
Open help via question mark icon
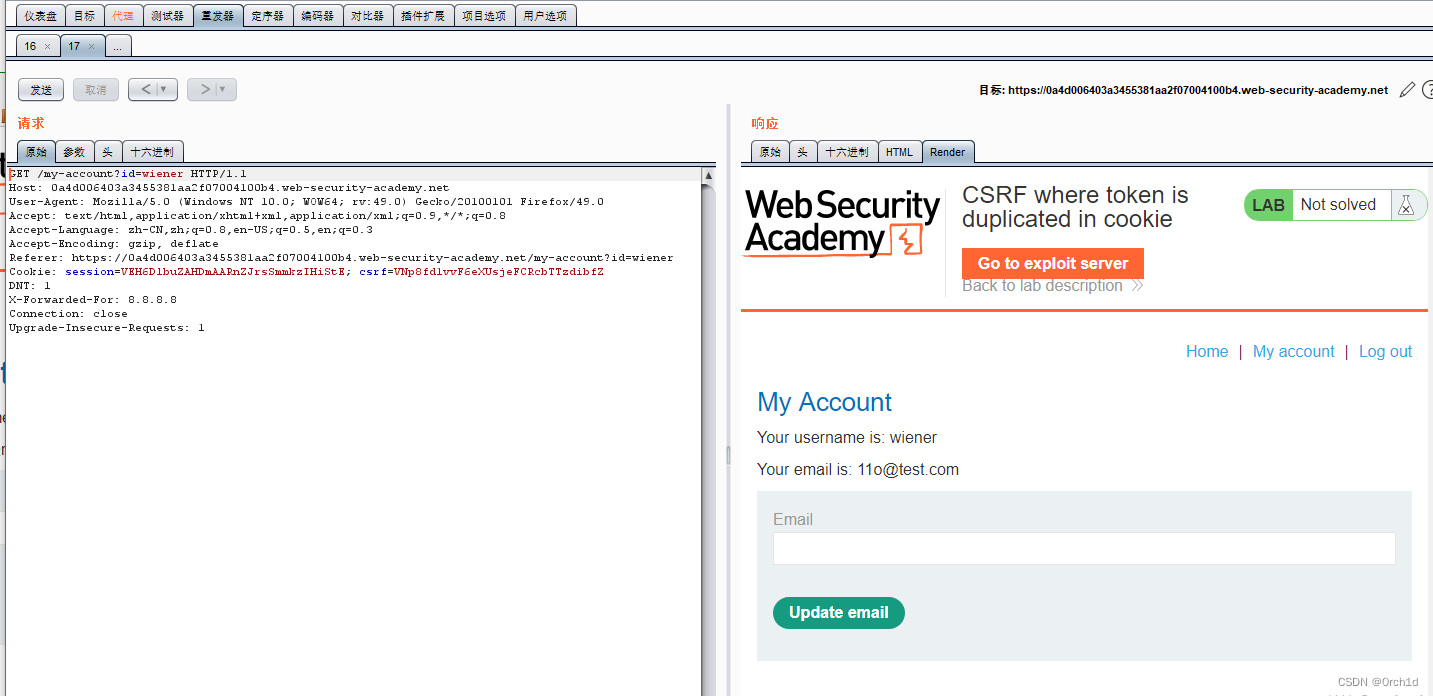click(x=1428, y=90)
